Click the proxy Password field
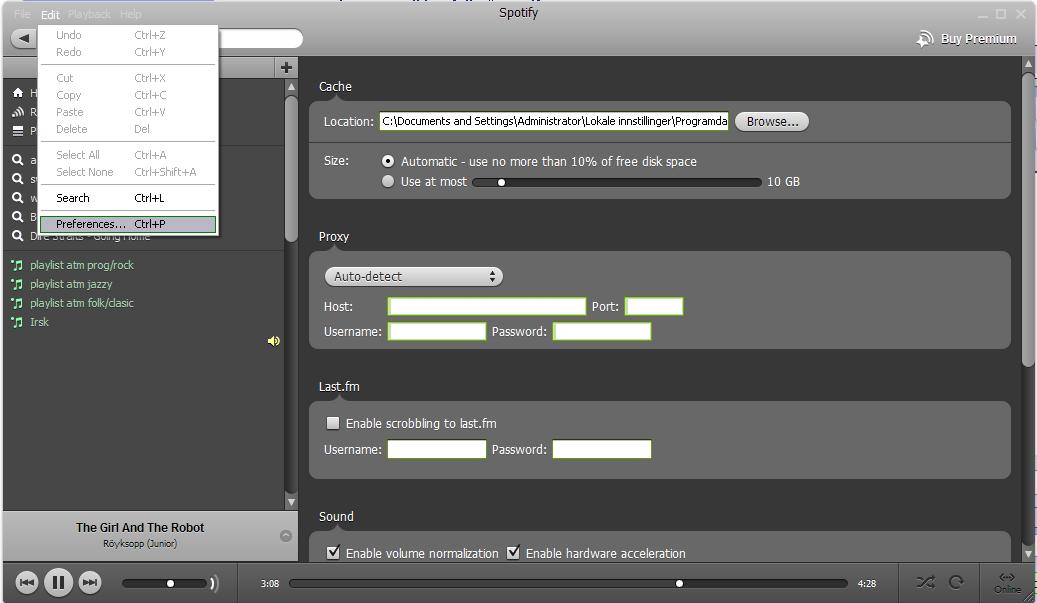The image size is (1037, 603). coord(602,331)
